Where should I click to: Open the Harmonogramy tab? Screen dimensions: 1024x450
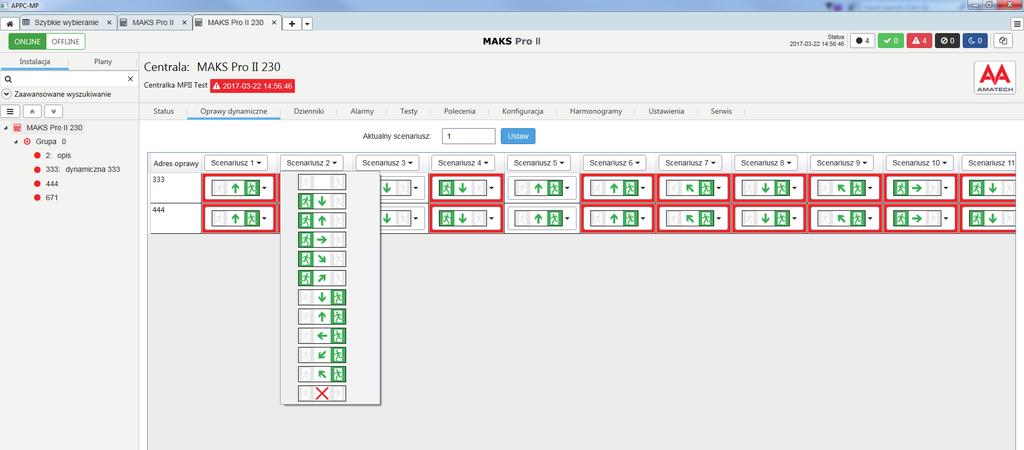[x=596, y=111]
